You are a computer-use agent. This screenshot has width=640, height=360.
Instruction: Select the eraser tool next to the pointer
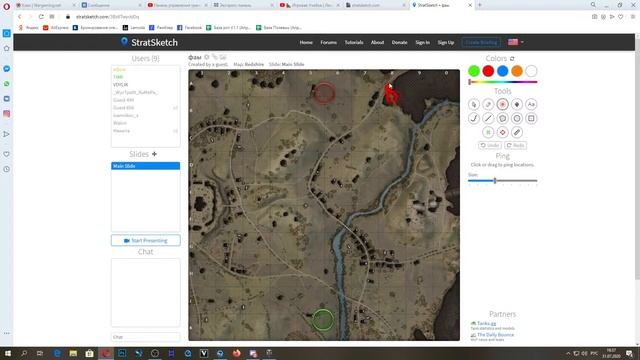(x=488, y=104)
